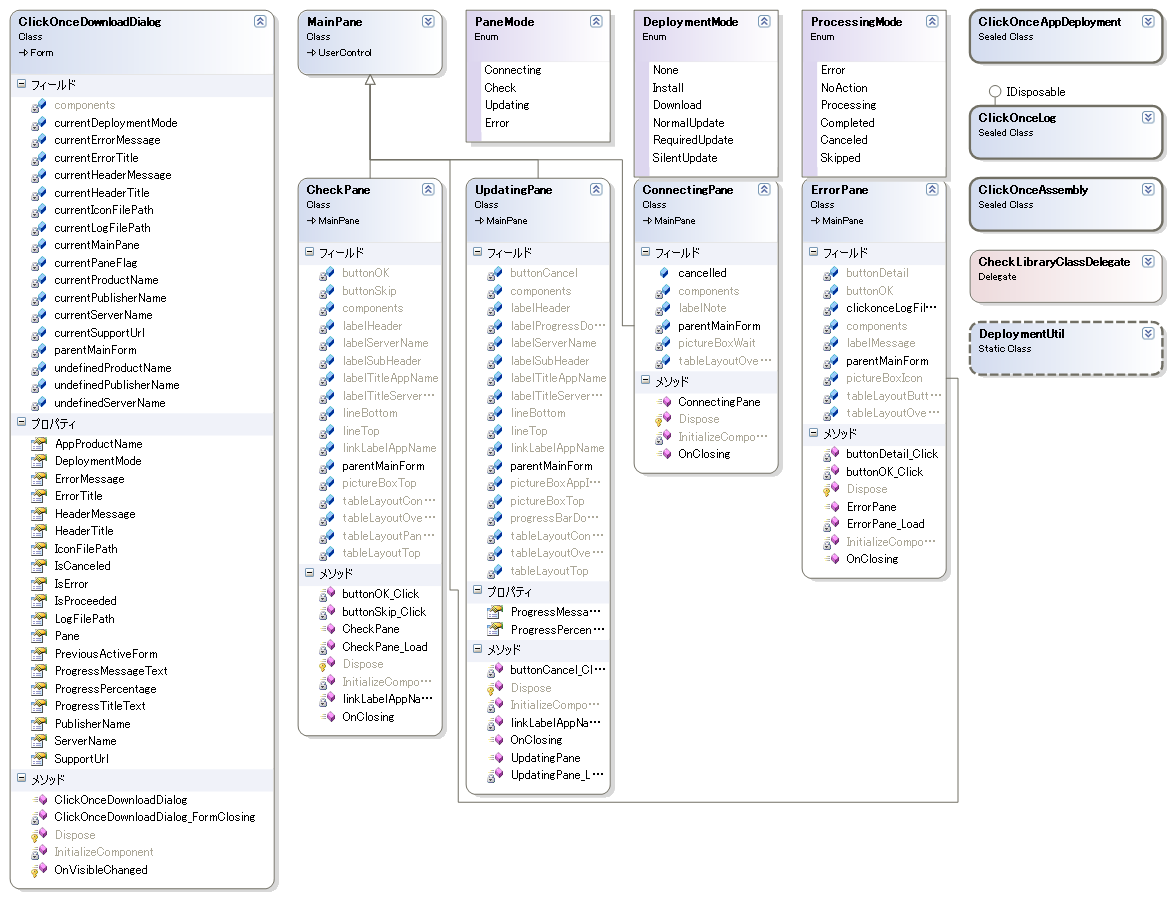
Task: Click field icon beside parentMainForm in ClickOnceDownloadDialog
Action: (39, 350)
